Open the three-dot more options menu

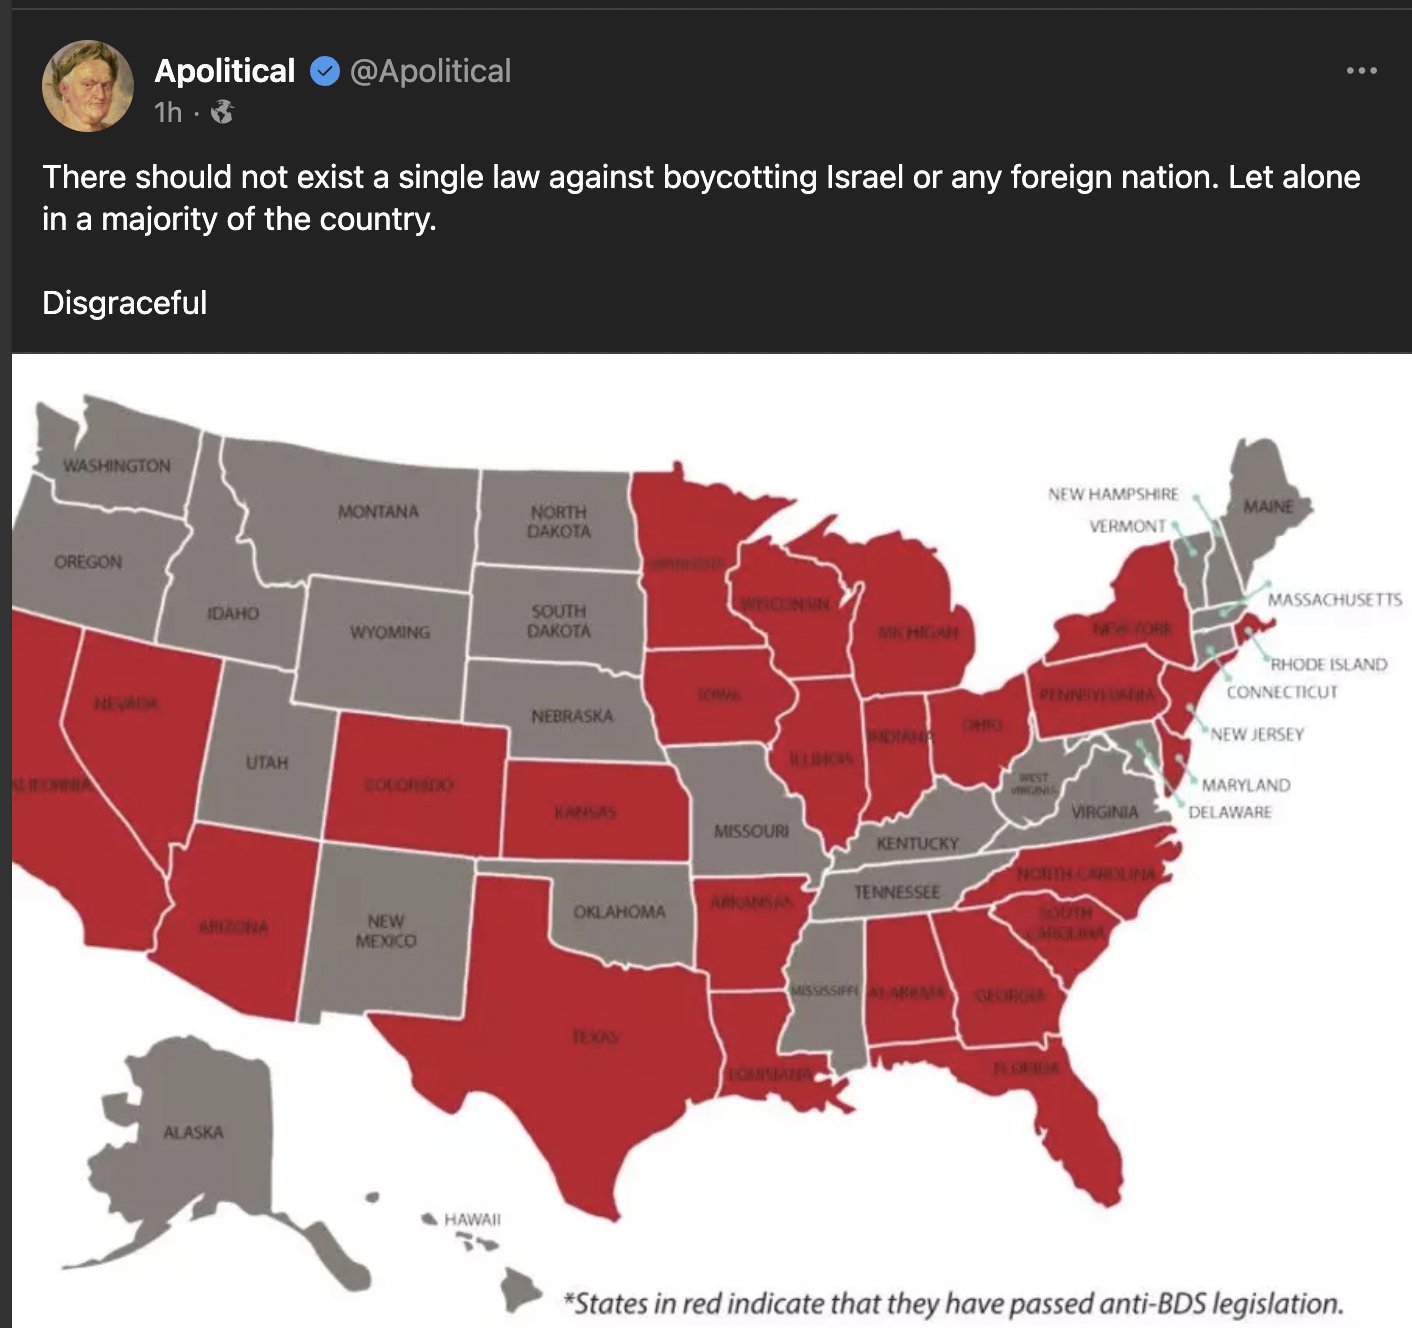(1361, 71)
